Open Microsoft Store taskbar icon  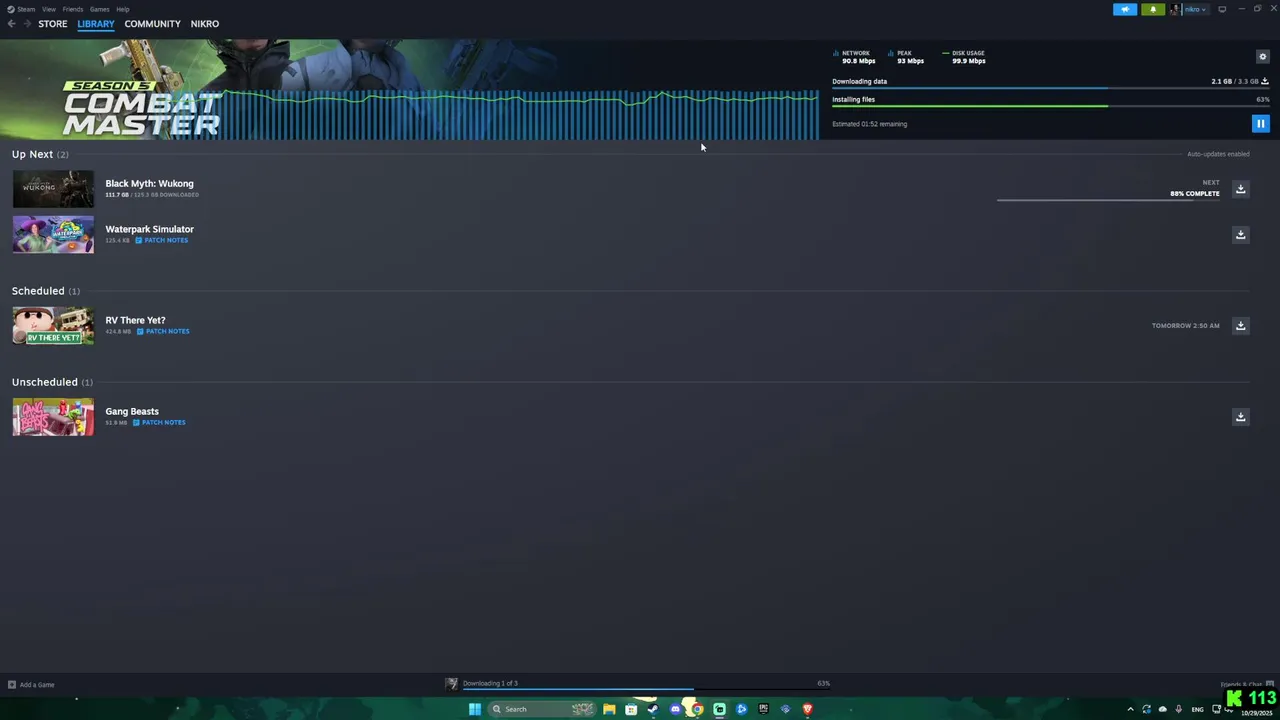(631, 709)
